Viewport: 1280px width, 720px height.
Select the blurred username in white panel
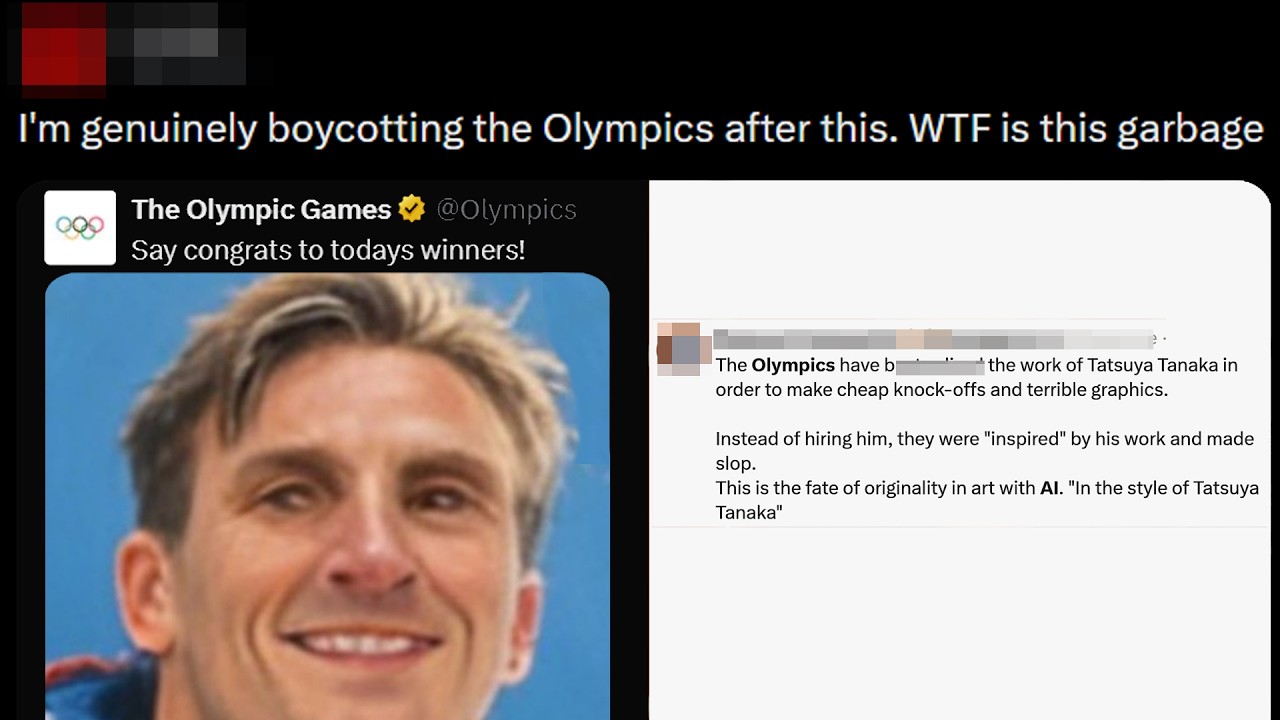(x=933, y=339)
